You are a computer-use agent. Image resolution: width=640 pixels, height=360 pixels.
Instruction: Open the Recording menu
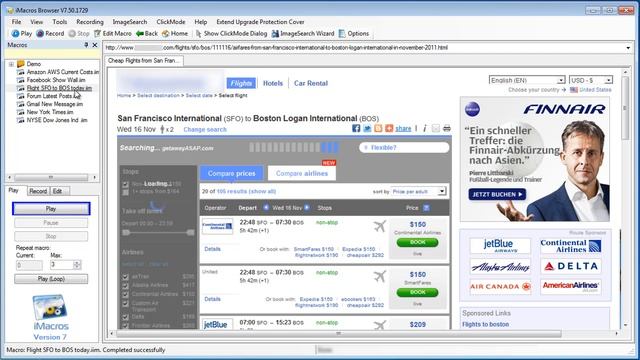click(90, 22)
